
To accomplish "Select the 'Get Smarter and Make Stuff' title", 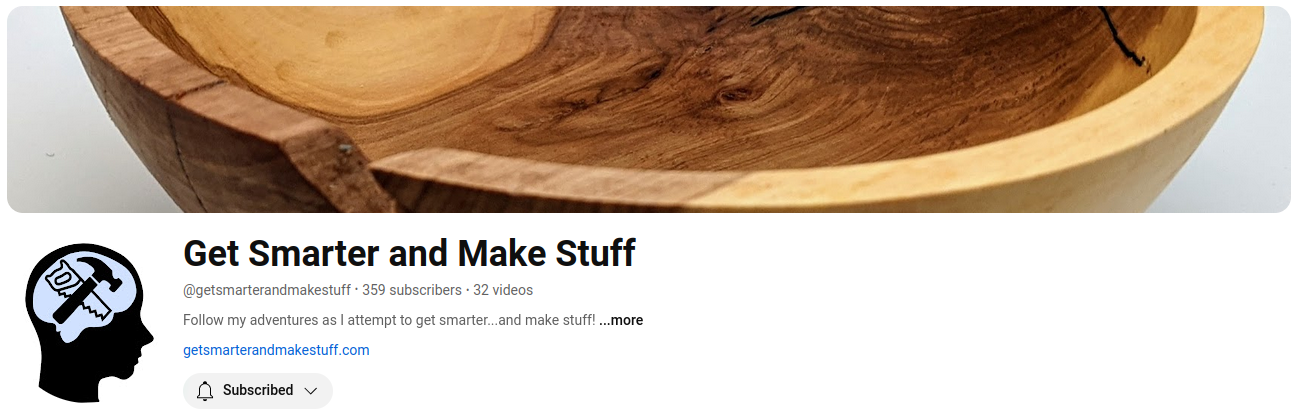I will (x=409, y=254).
